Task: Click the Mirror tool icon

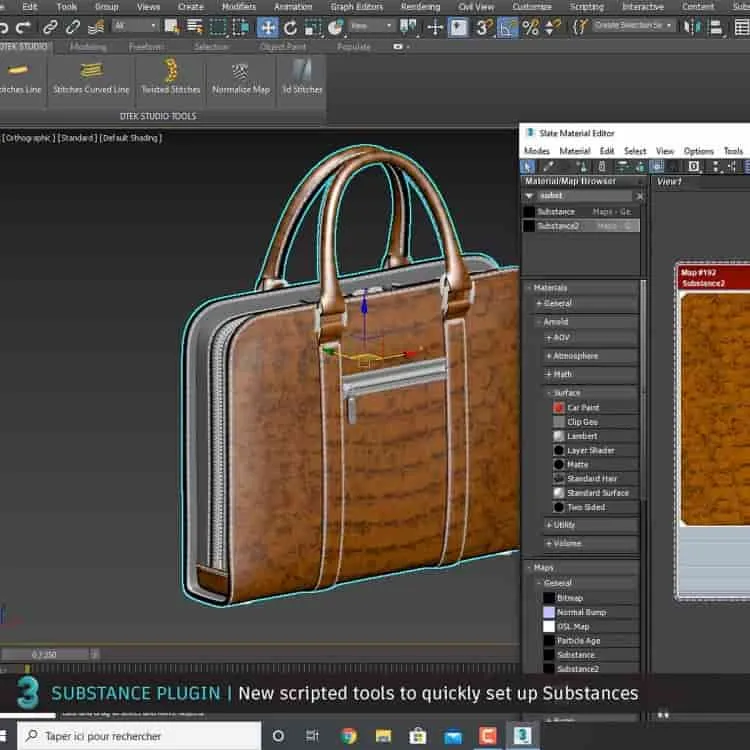Action: pyautogui.click(x=690, y=27)
